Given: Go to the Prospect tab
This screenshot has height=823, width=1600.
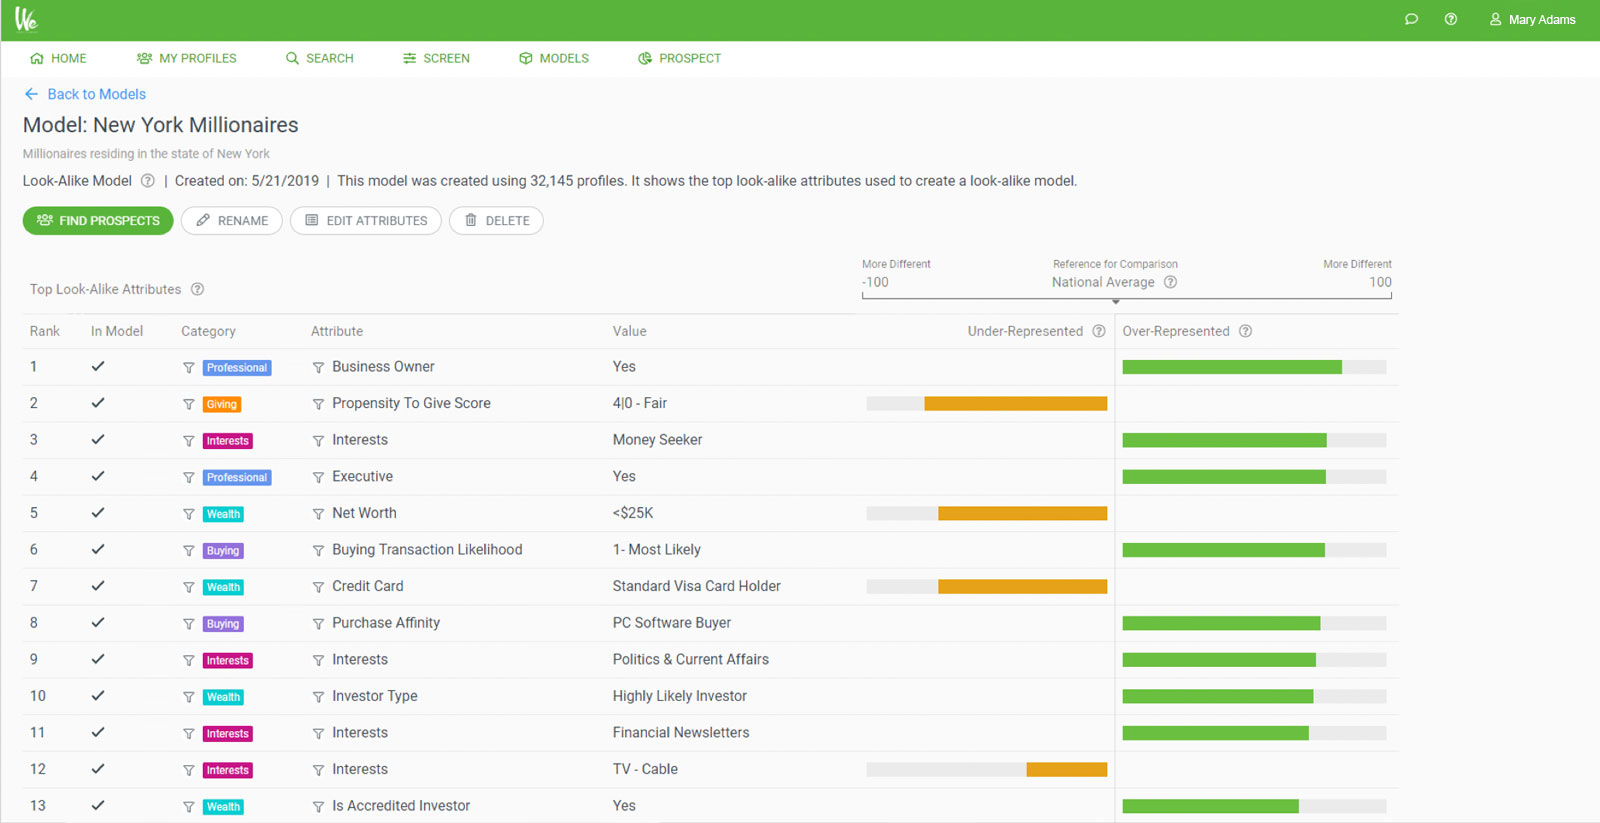Looking at the screenshot, I should tap(680, 58).
